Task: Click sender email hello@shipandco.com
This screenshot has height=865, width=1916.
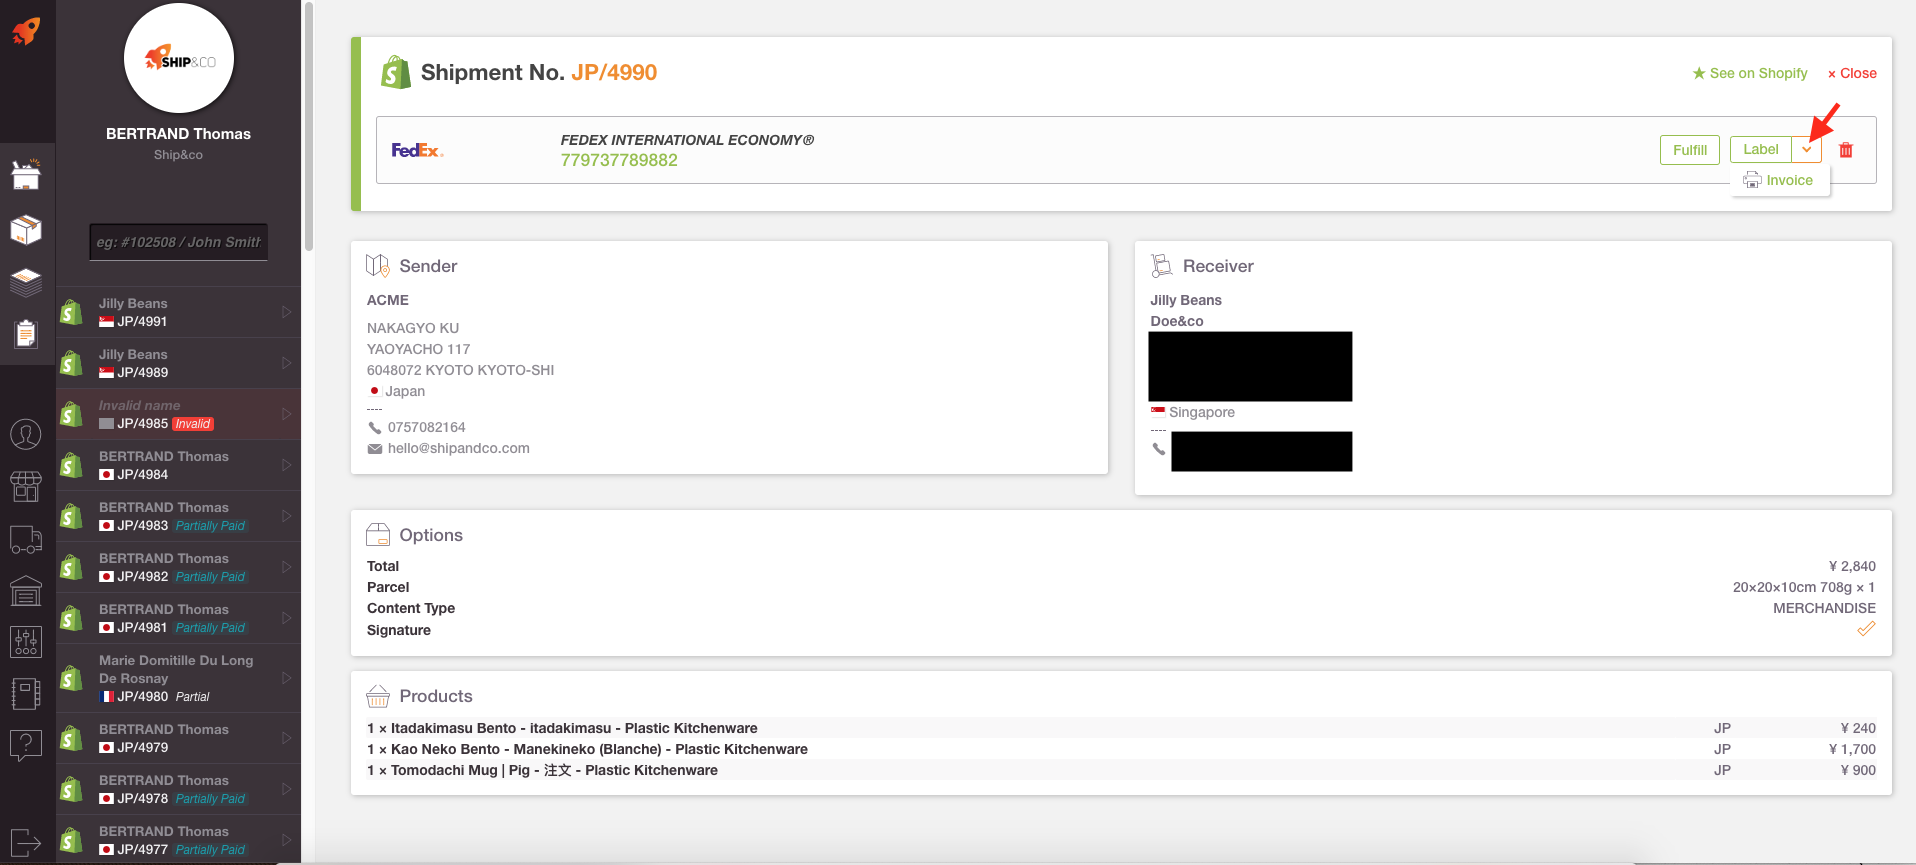Action: click(459, 448)
